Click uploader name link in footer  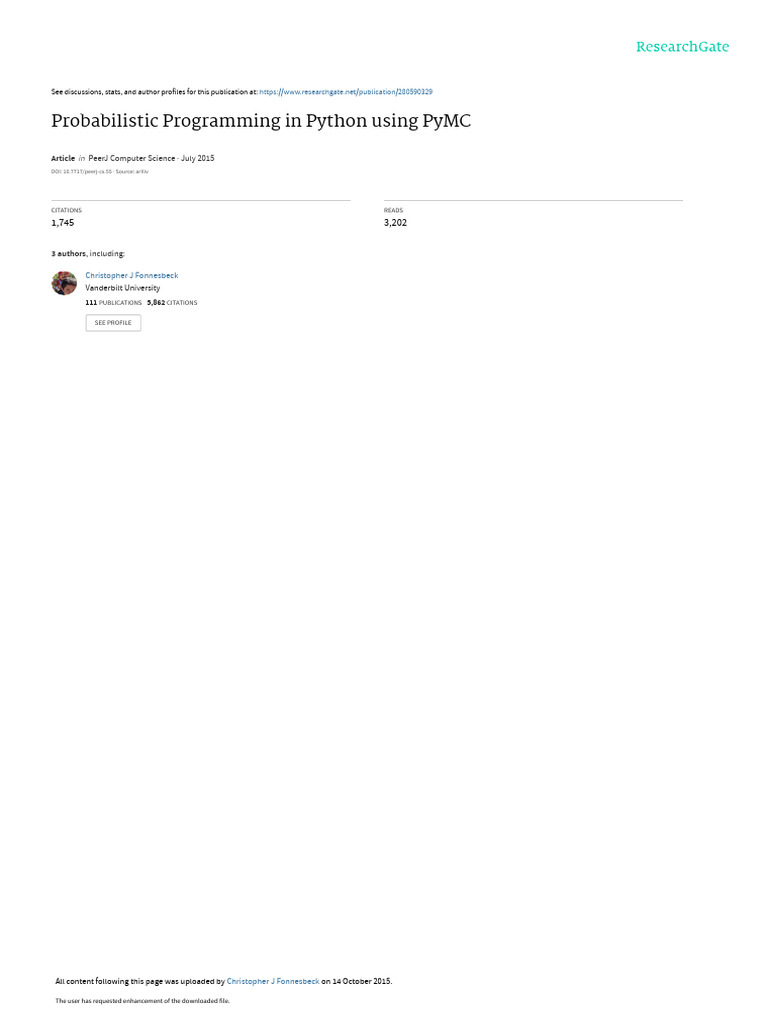click(x=273, y=981)
